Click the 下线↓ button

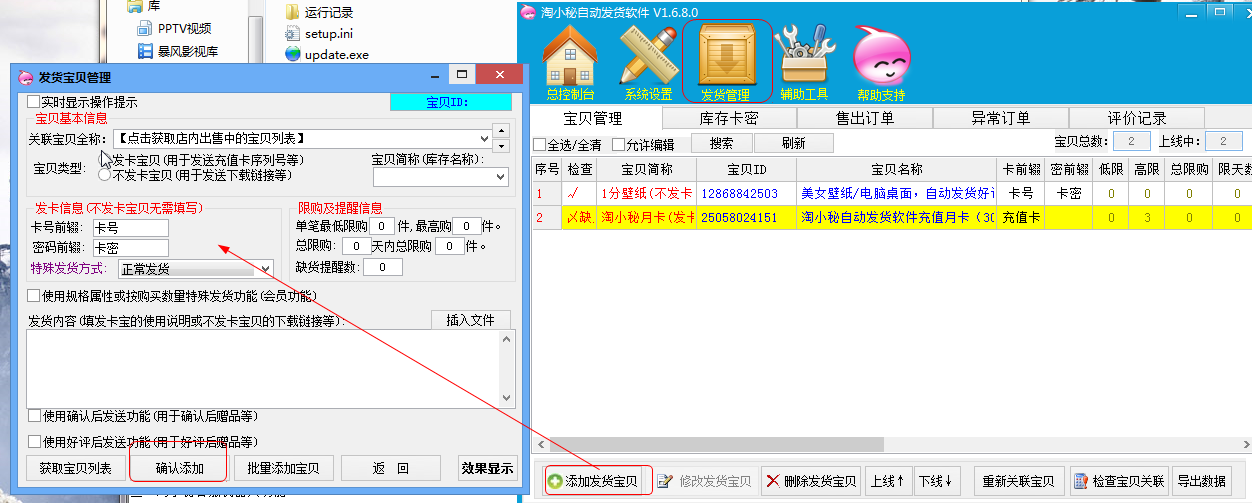939,481
